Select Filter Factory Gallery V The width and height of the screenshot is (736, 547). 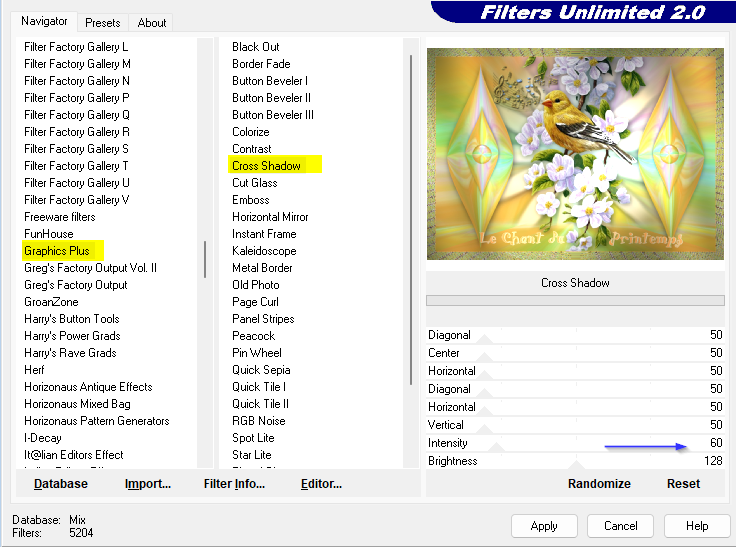coord(77,200)
